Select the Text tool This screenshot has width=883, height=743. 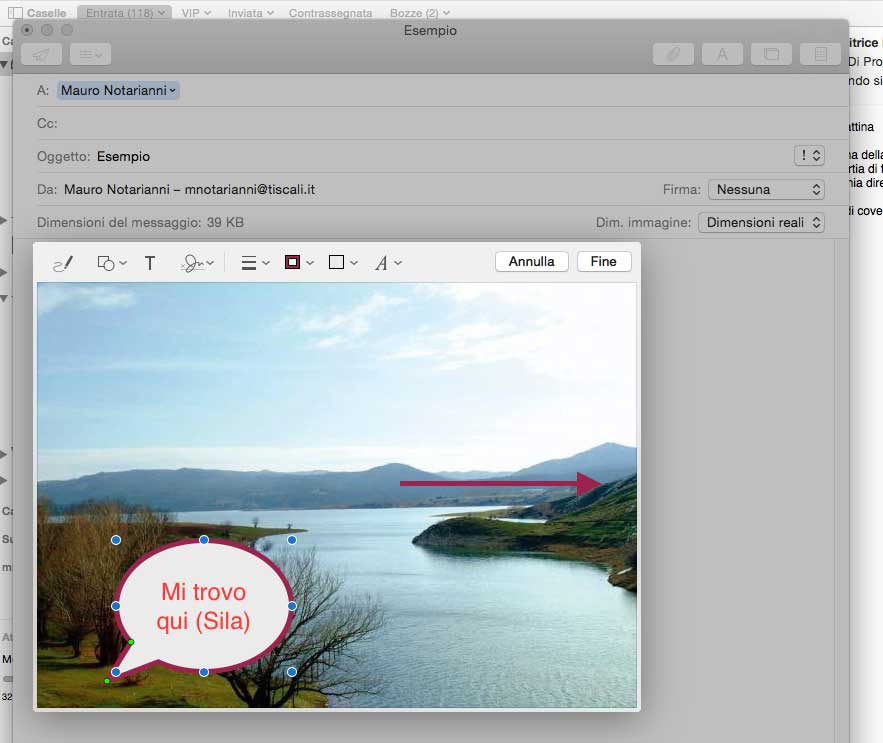coord(150,263)
